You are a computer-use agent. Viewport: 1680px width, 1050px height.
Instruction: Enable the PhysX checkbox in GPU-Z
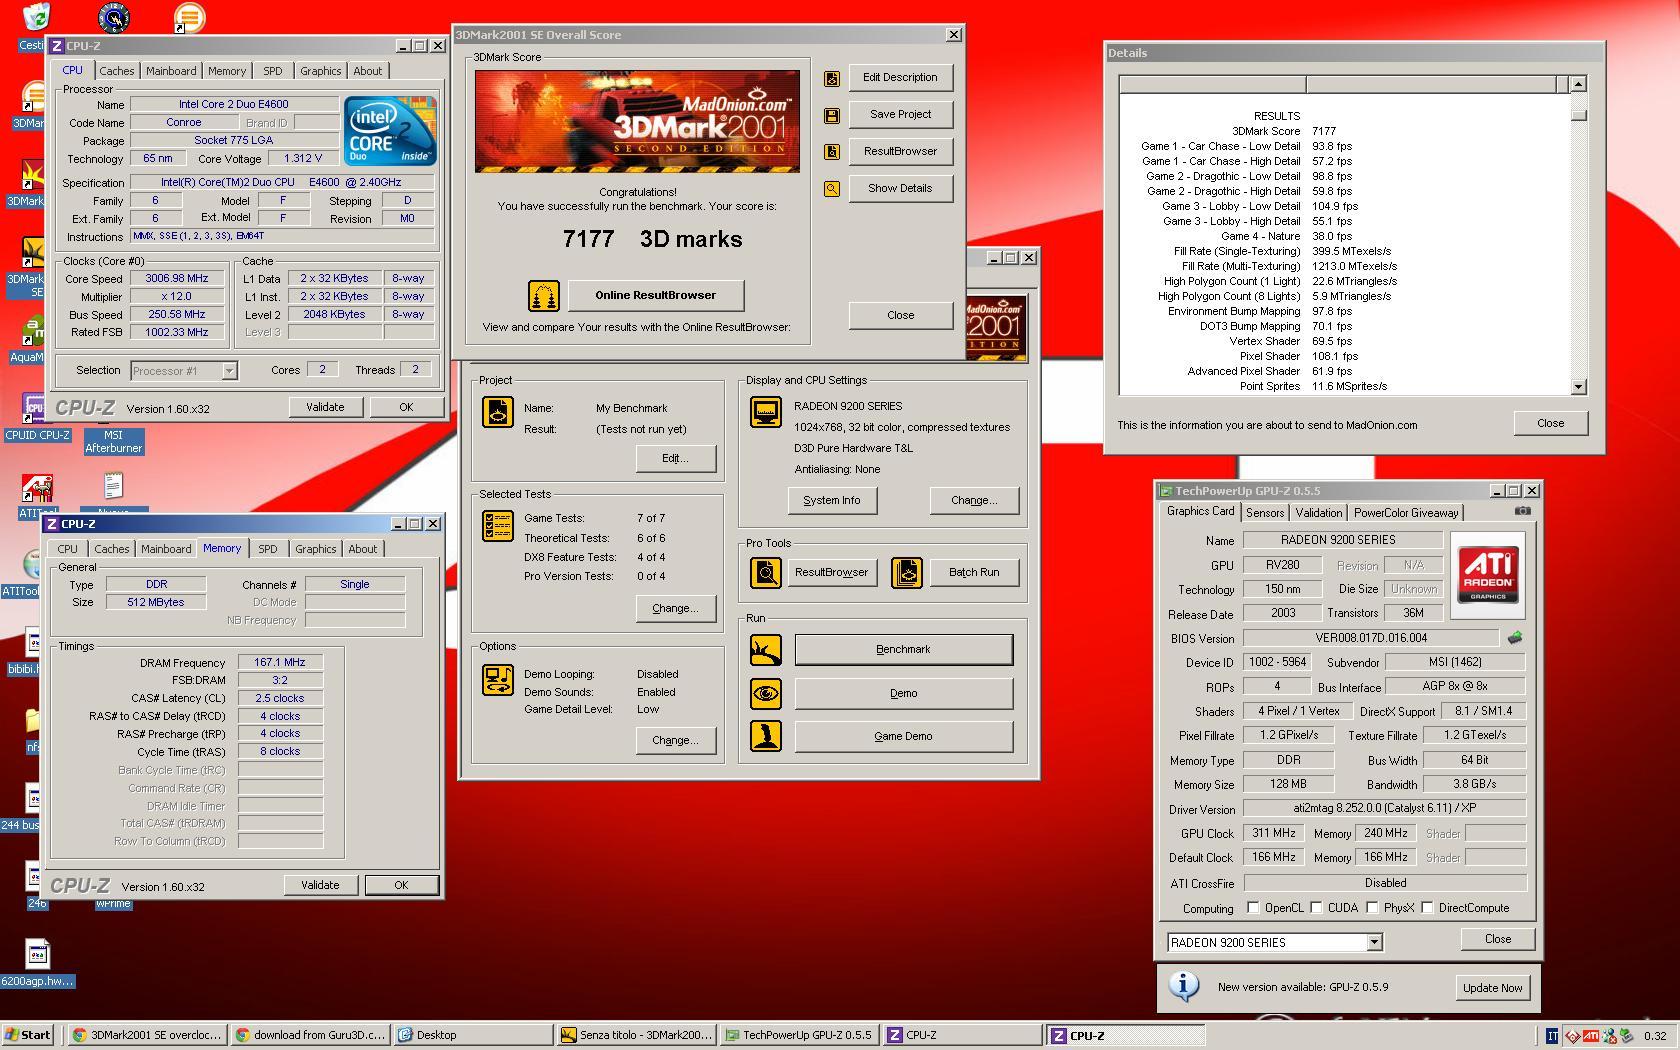[x=1372, y=908]
